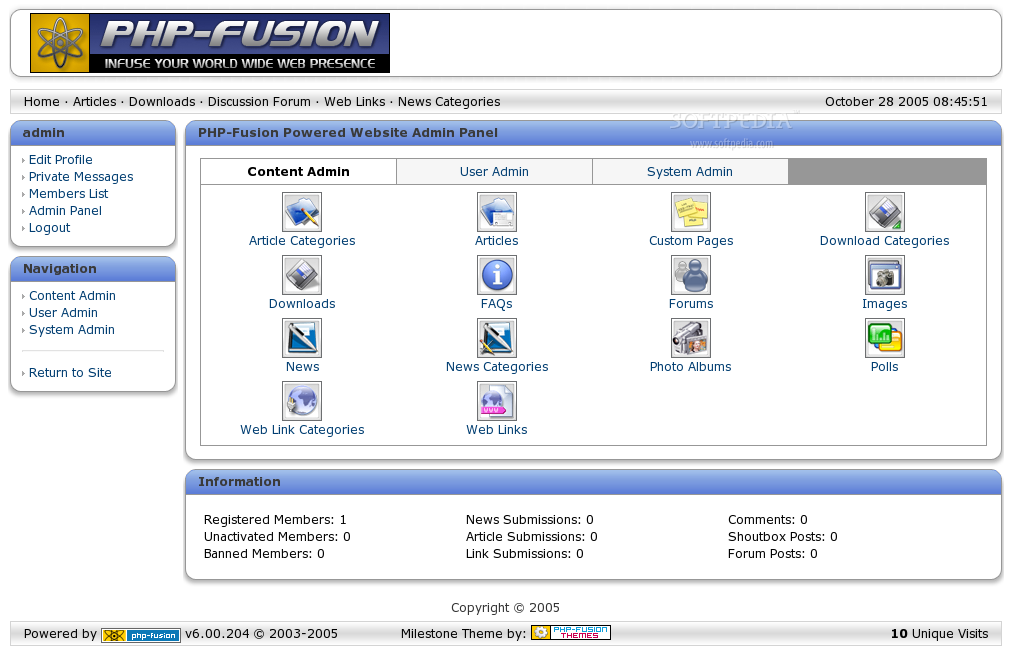Open the Web Links www icon
Viewport: 1012px width, 666px height.
[496, 401]
